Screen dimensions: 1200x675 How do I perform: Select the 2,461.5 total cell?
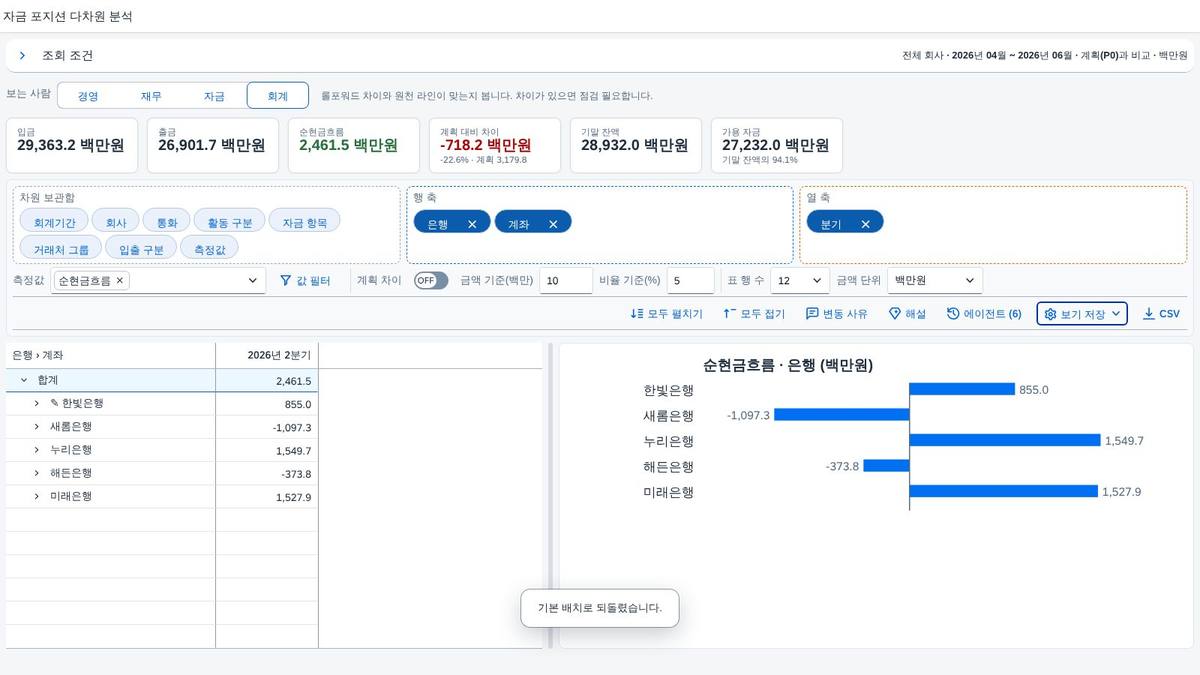click(267, 381)
